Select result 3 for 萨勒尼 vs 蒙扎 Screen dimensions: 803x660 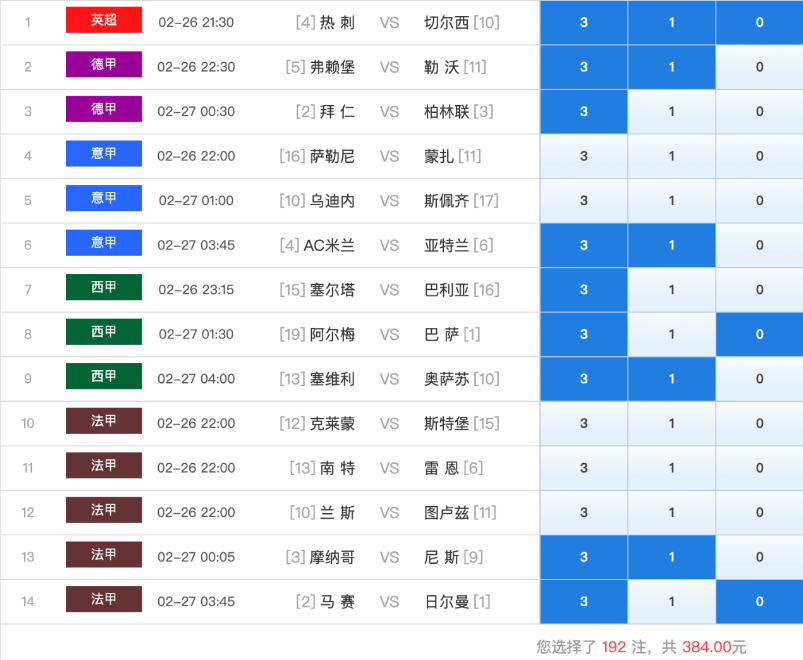click(584, 156)
